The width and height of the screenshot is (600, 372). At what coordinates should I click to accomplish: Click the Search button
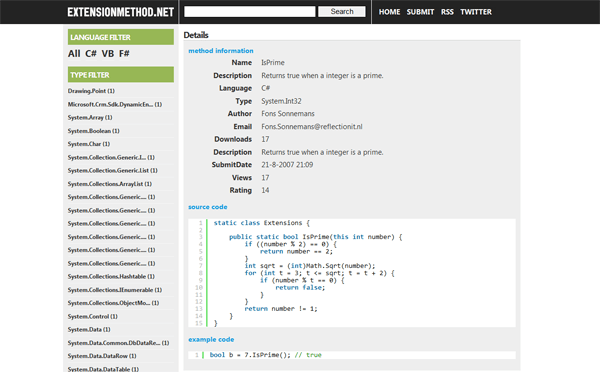click(x=342, y=11)
